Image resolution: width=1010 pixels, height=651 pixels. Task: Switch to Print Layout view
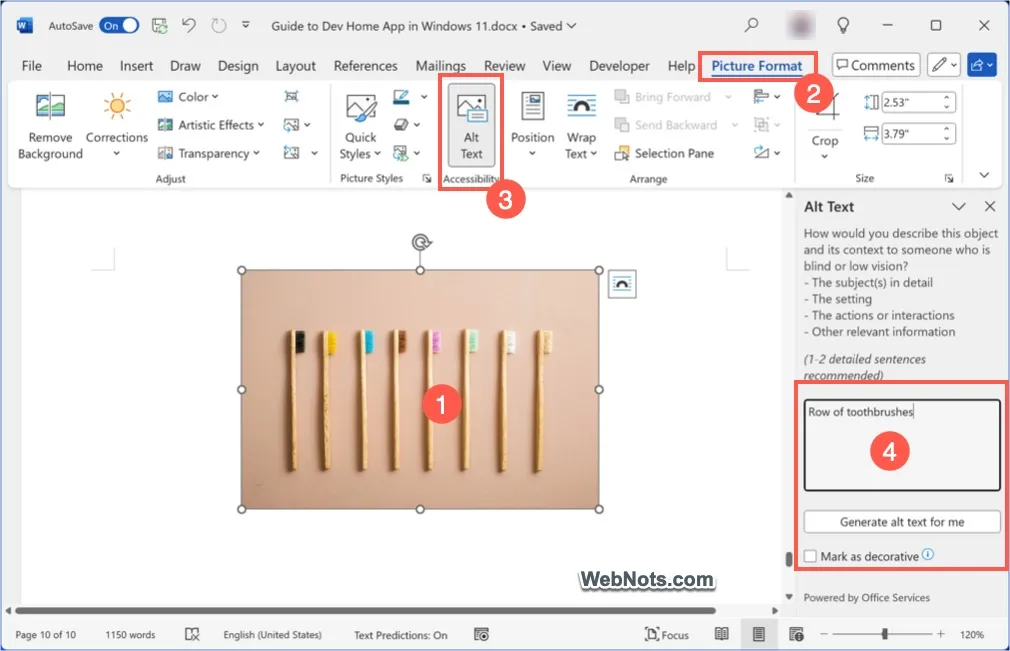click(x=758, y=635)
